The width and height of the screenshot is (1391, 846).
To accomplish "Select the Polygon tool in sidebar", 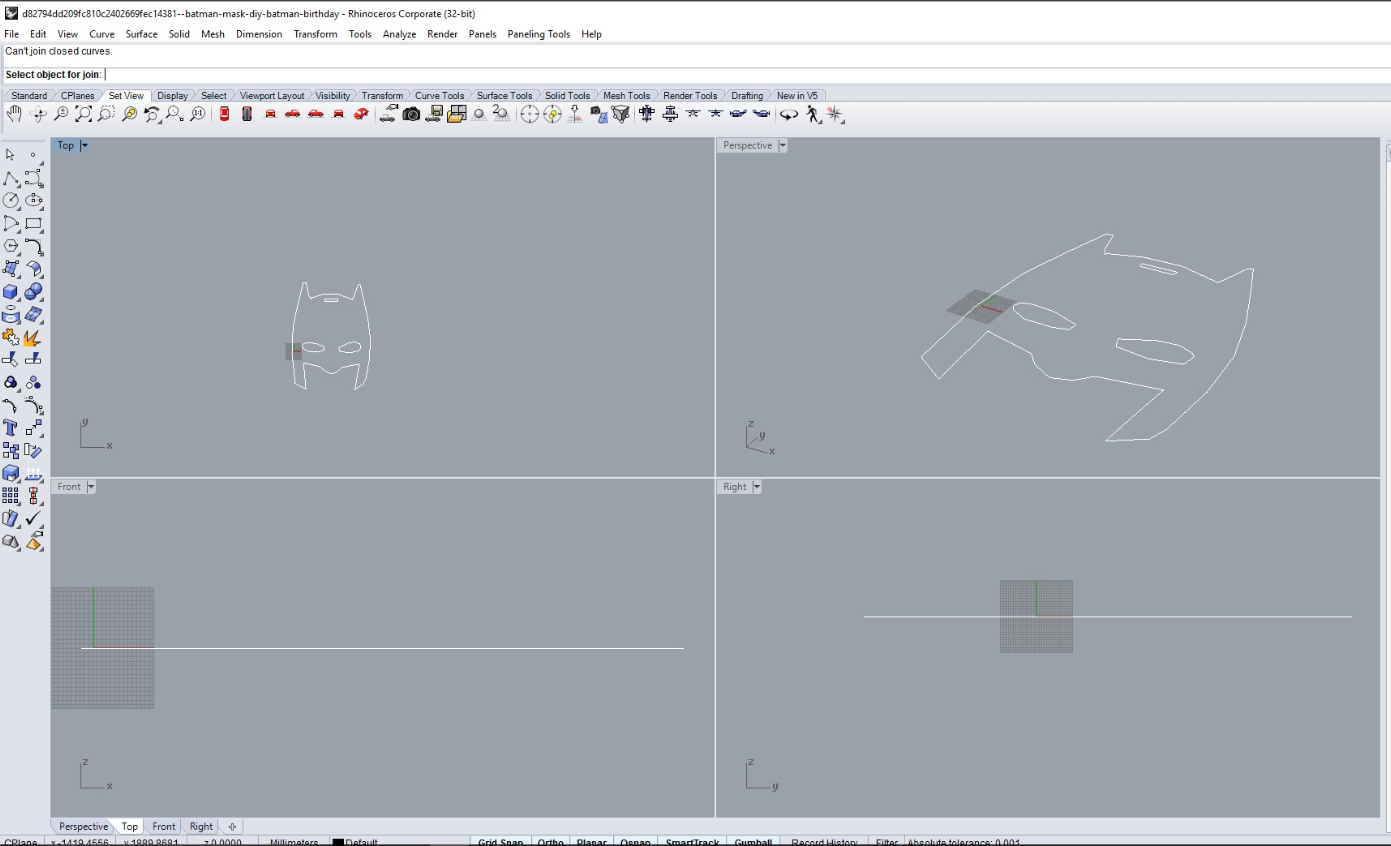I will [x=11, y=246].
